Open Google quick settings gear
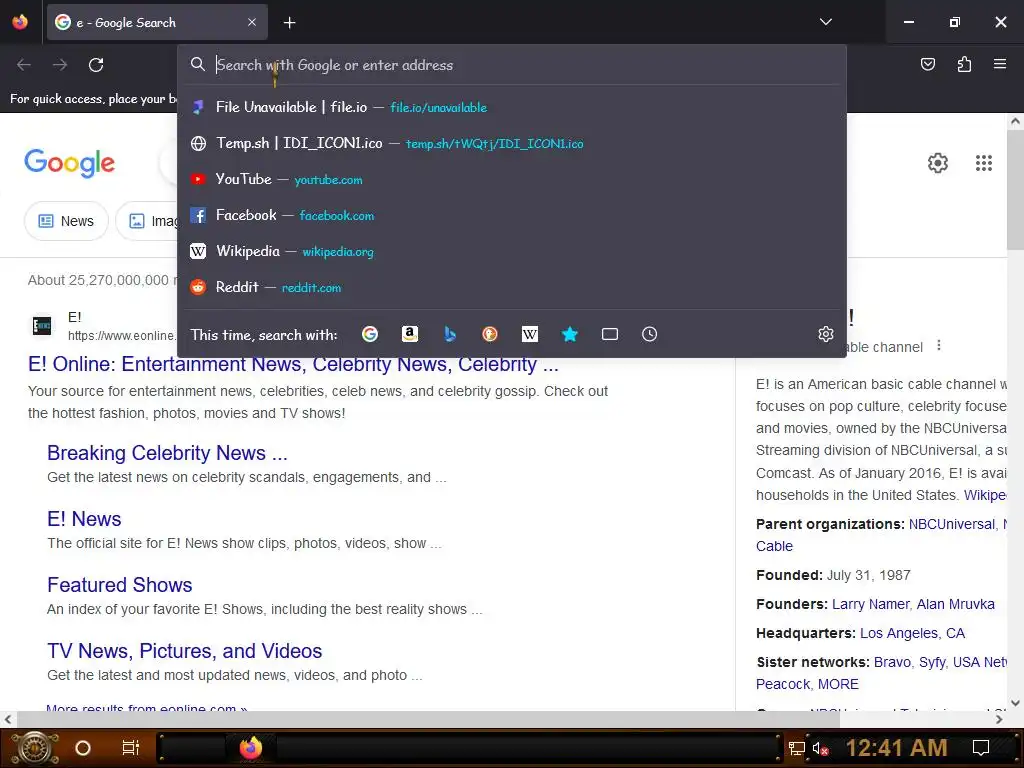 click(938, 163)
